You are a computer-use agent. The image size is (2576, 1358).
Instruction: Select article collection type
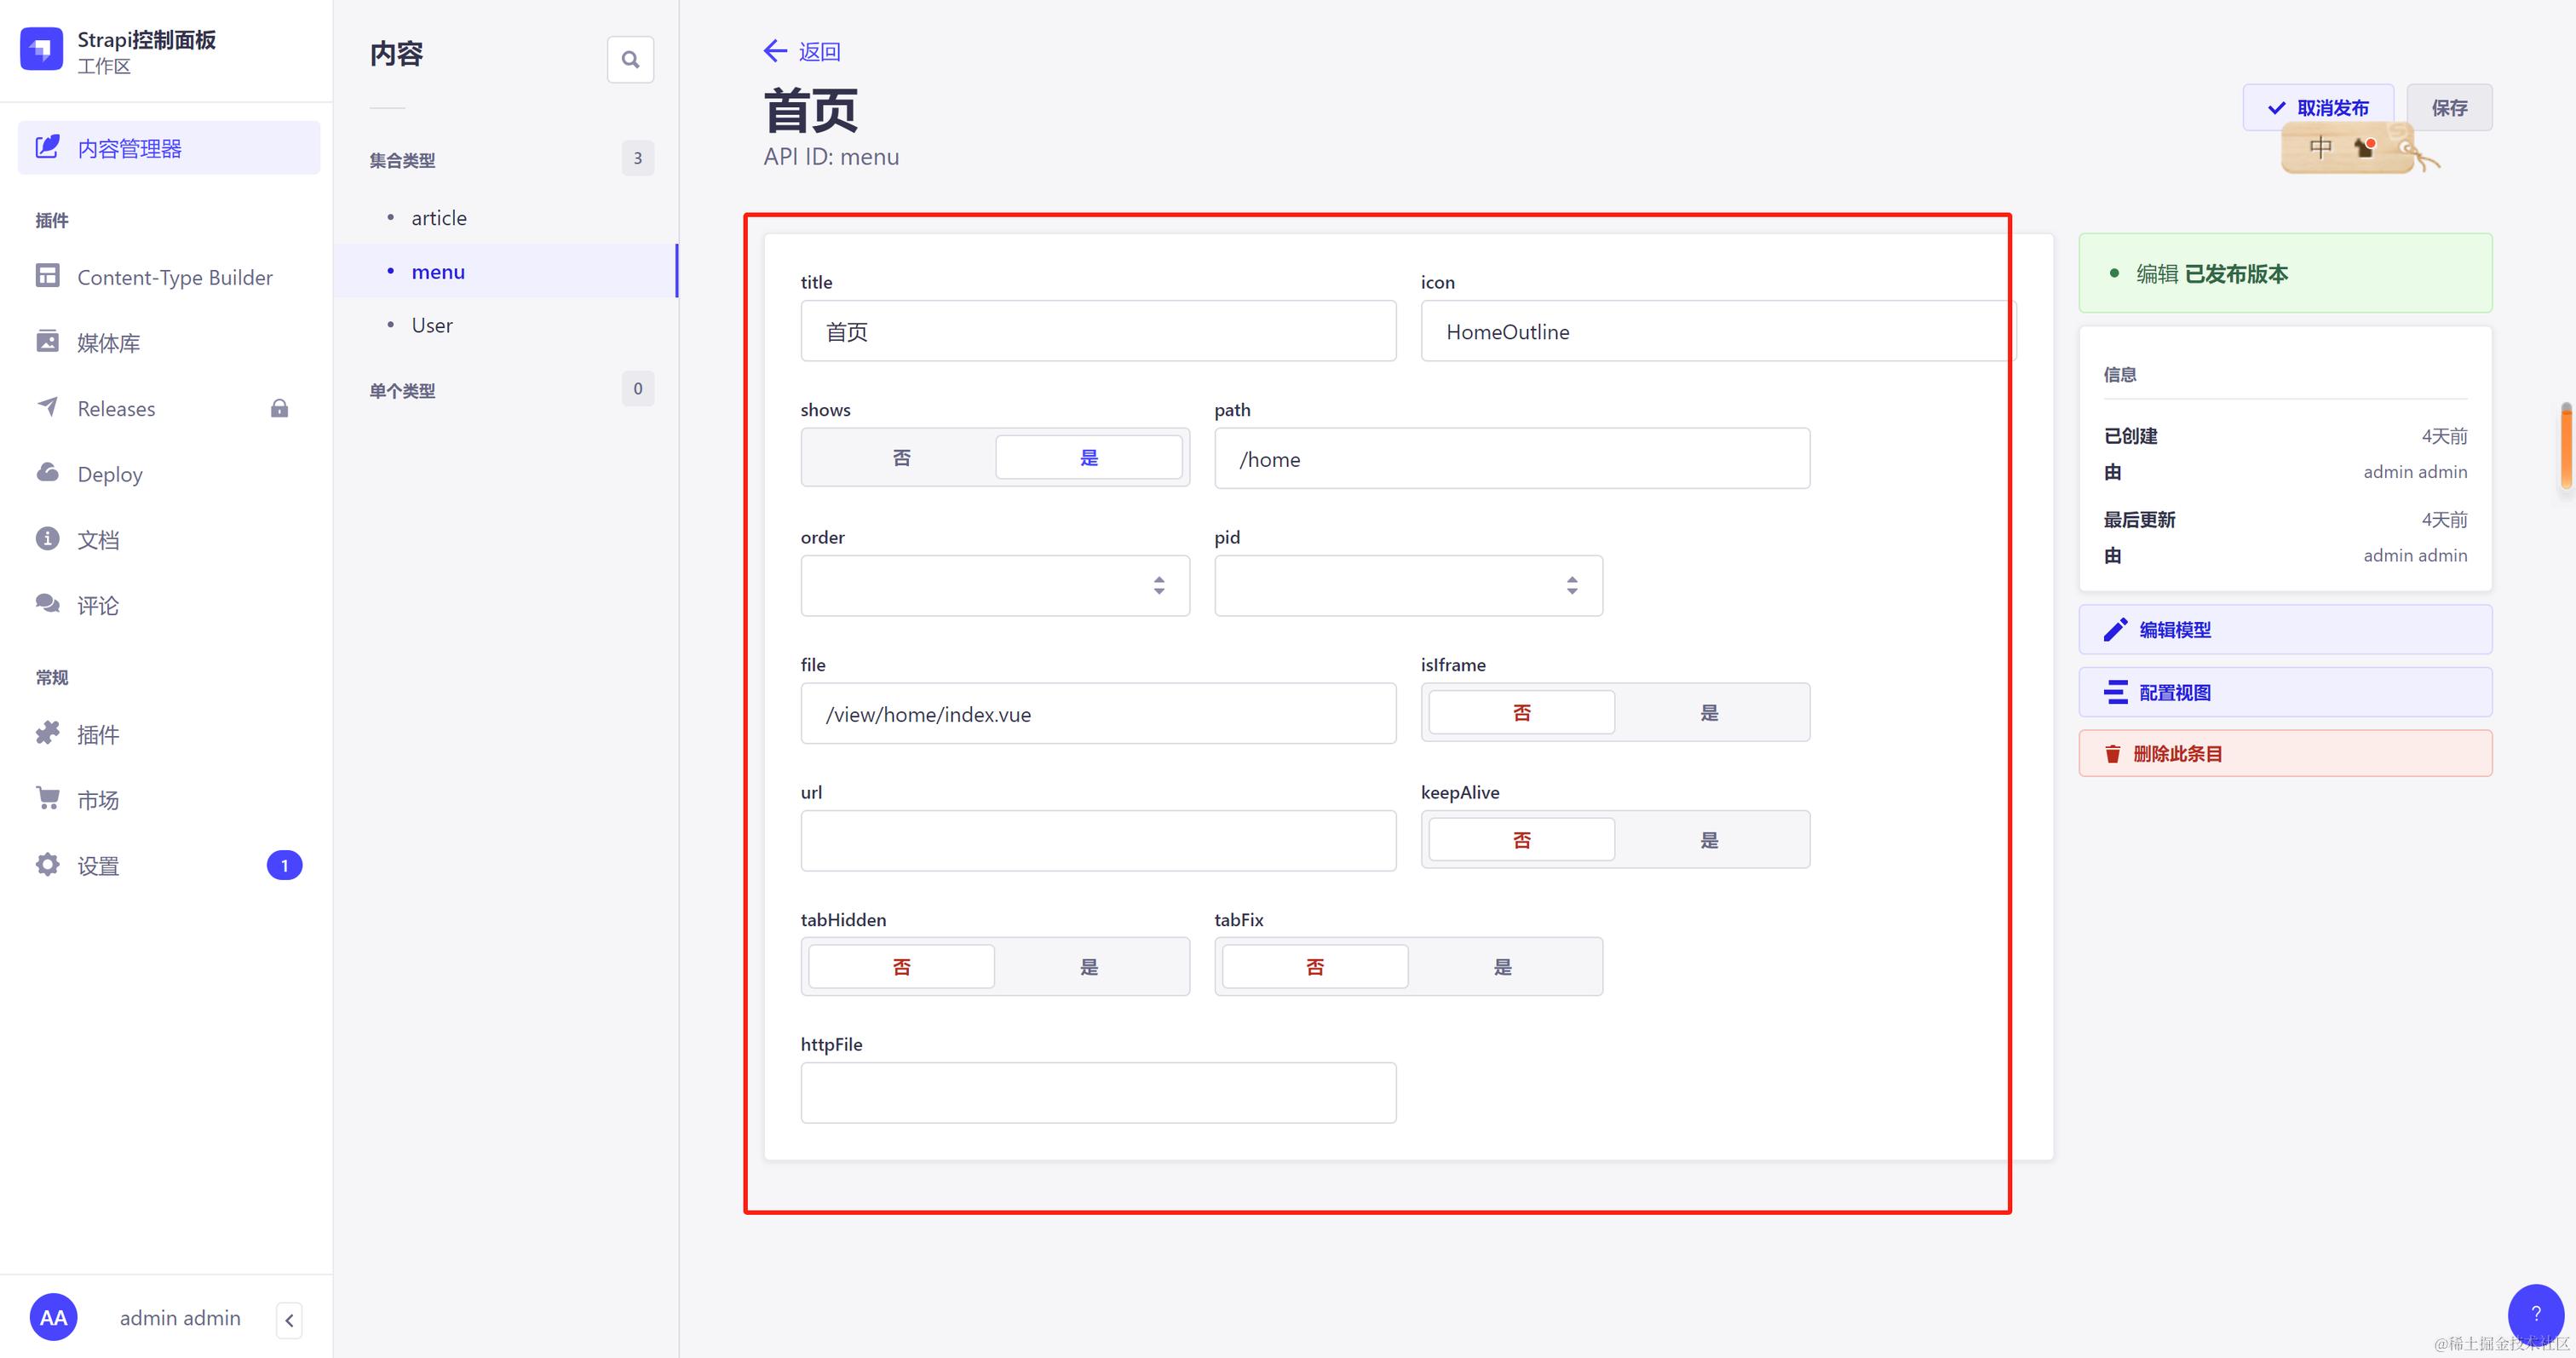coord(438,218)
